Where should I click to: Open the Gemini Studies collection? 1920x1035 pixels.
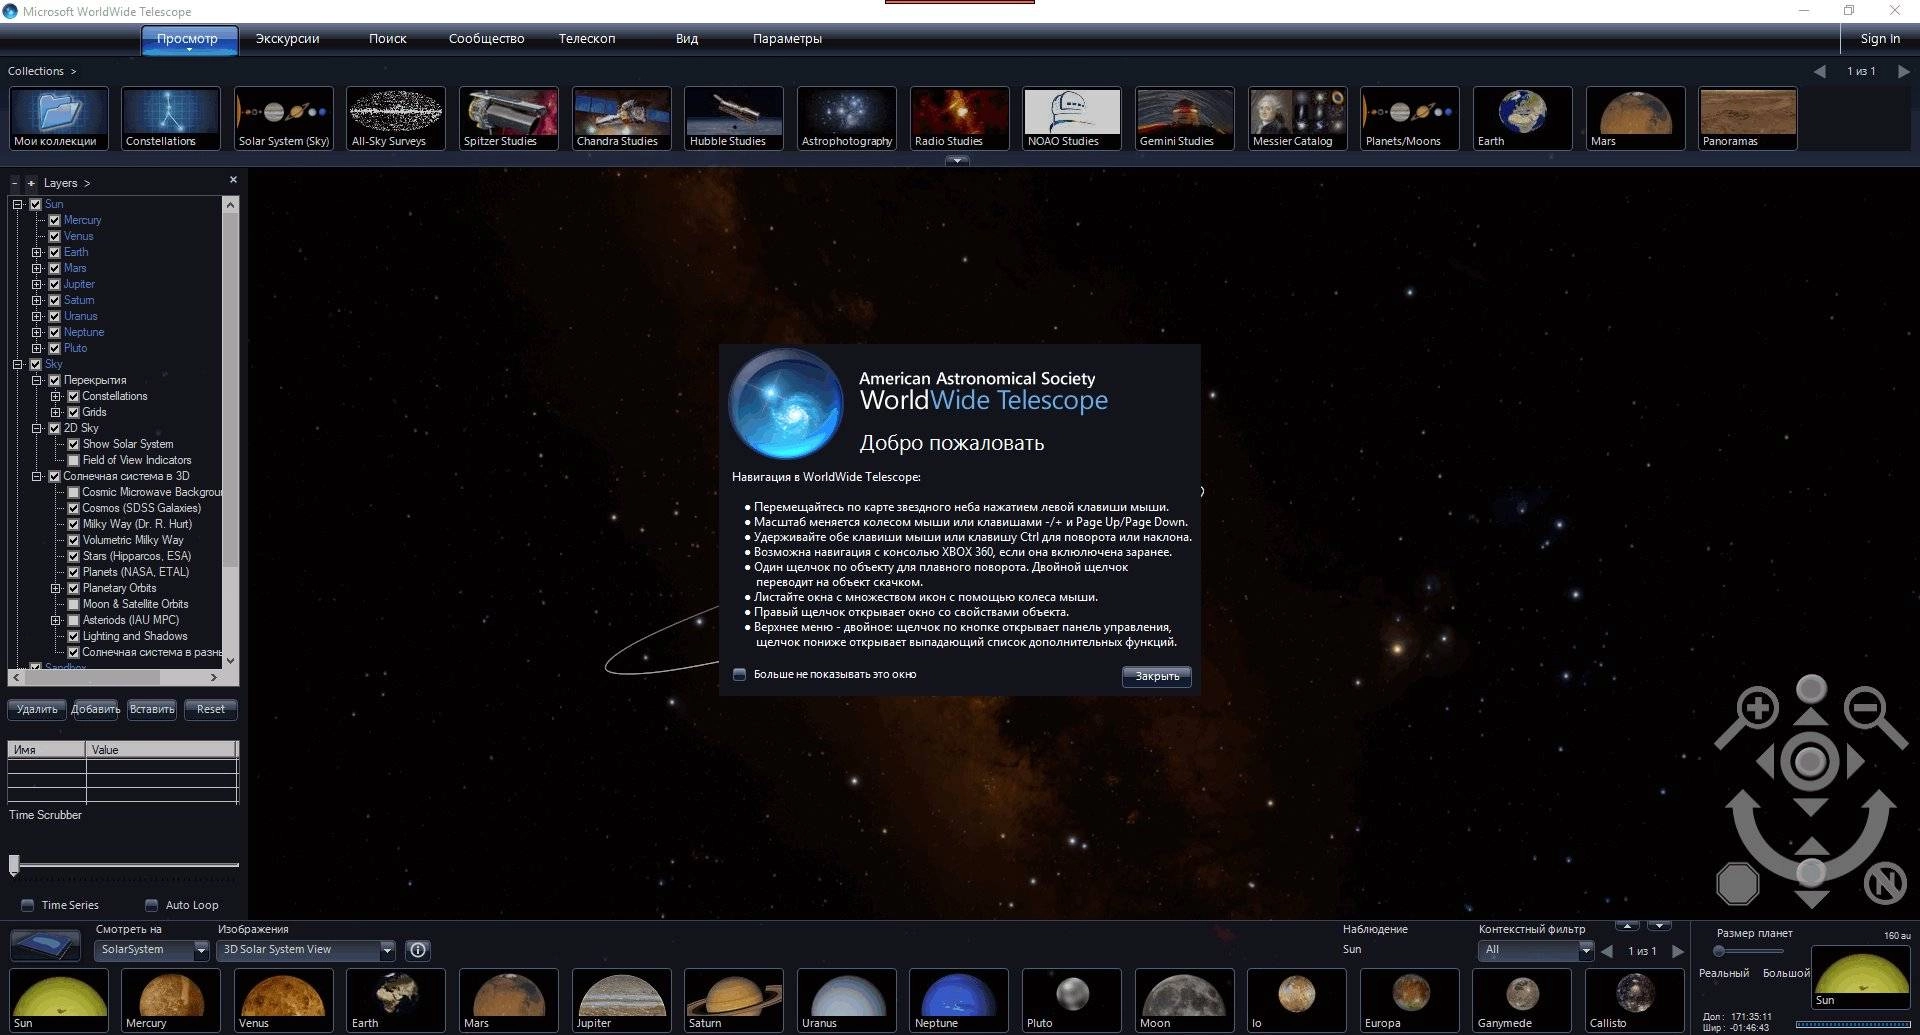point(1185,118)
